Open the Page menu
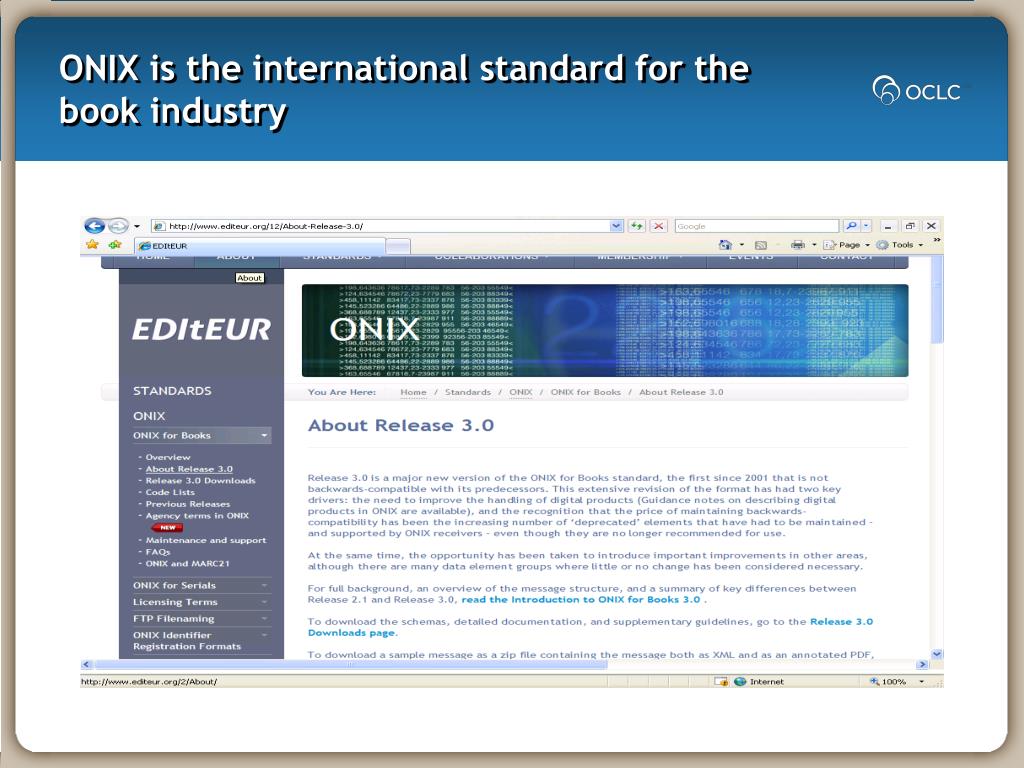Image resolution: width=1024 pixels, height=768 pixels. tap(846, 245)
